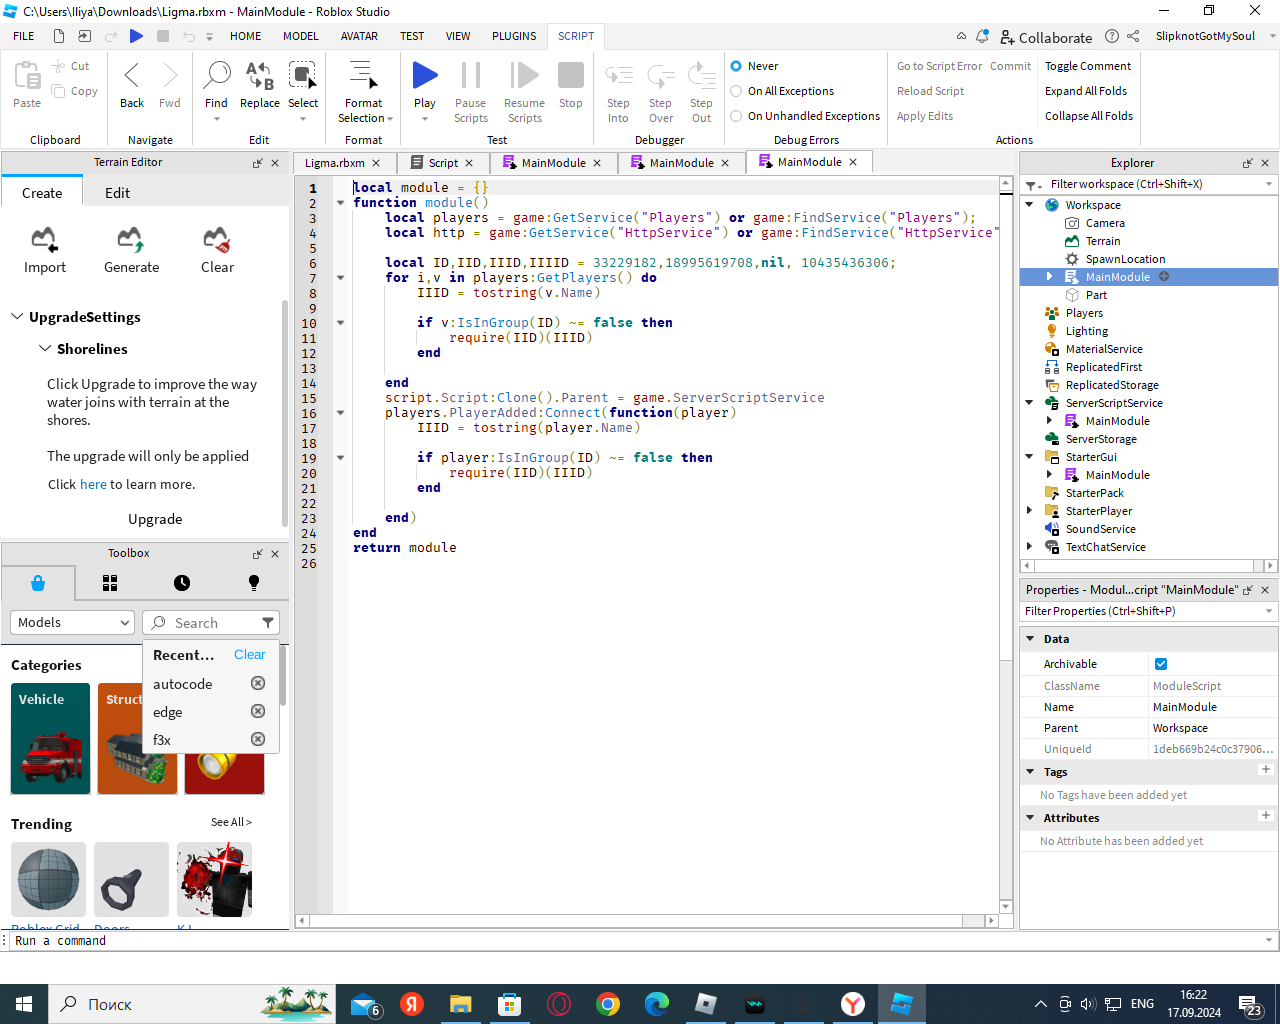Open the Toolbox Recent clock tab
The height and width of the screenshot is (1024, 1280).
[x=181, y=583]
